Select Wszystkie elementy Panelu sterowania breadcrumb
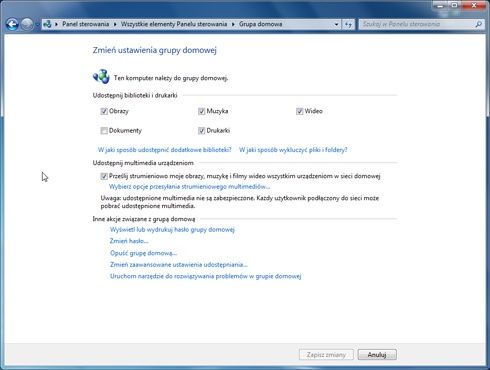 point(174,24)
